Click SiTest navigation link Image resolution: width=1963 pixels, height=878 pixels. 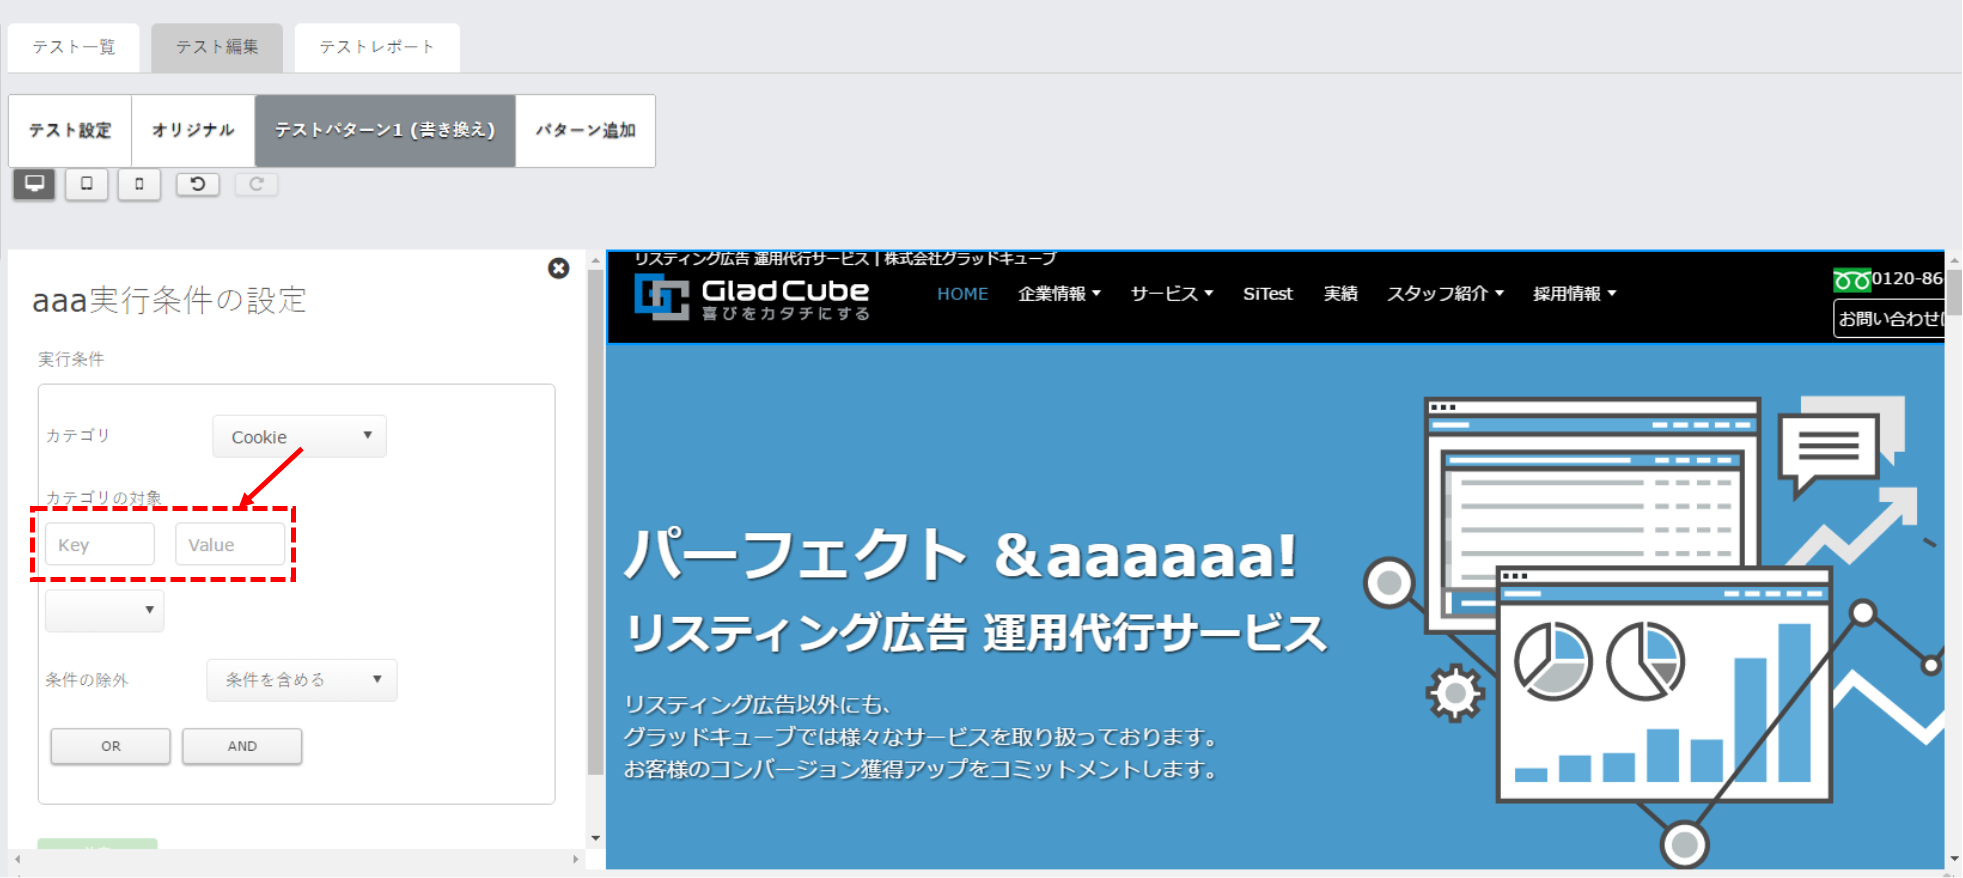(x=1268, y=294)
